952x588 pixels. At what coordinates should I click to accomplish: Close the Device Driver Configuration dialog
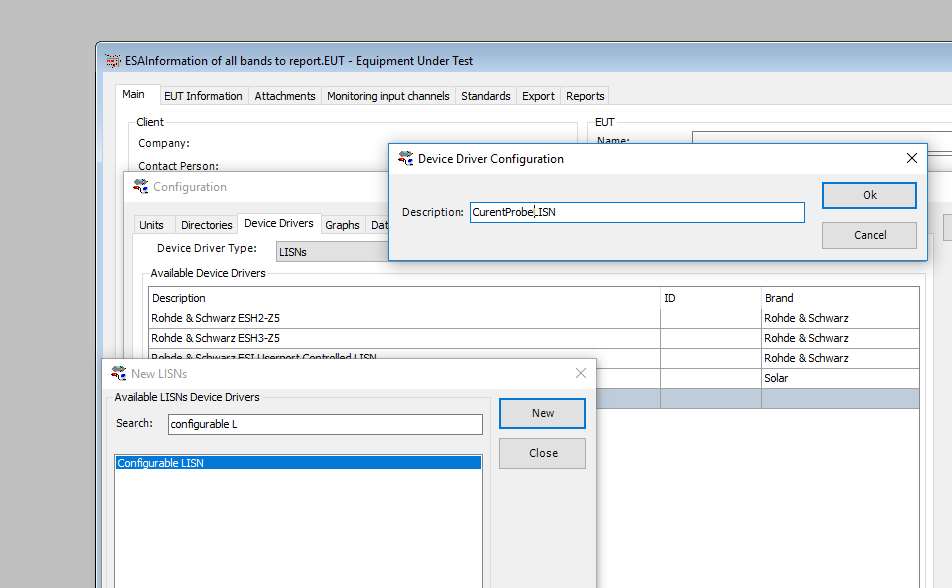click(911, 158)
